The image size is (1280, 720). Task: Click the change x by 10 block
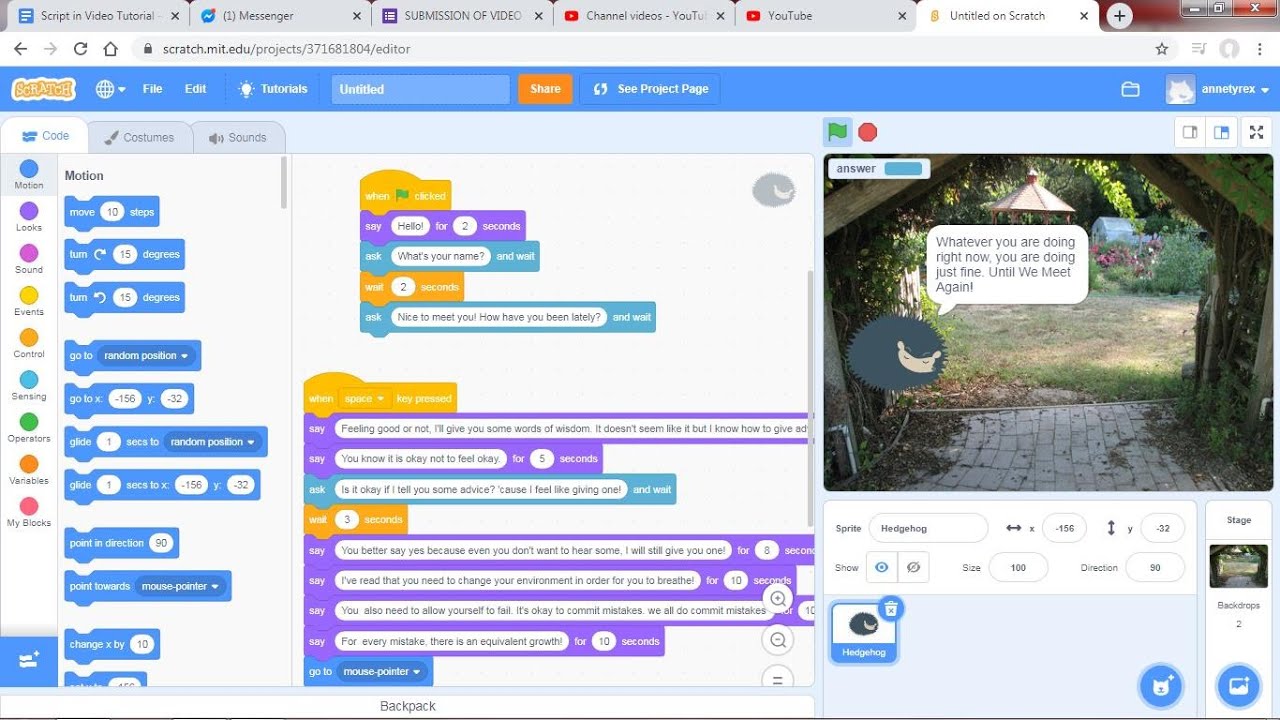[x=111, y=645]
